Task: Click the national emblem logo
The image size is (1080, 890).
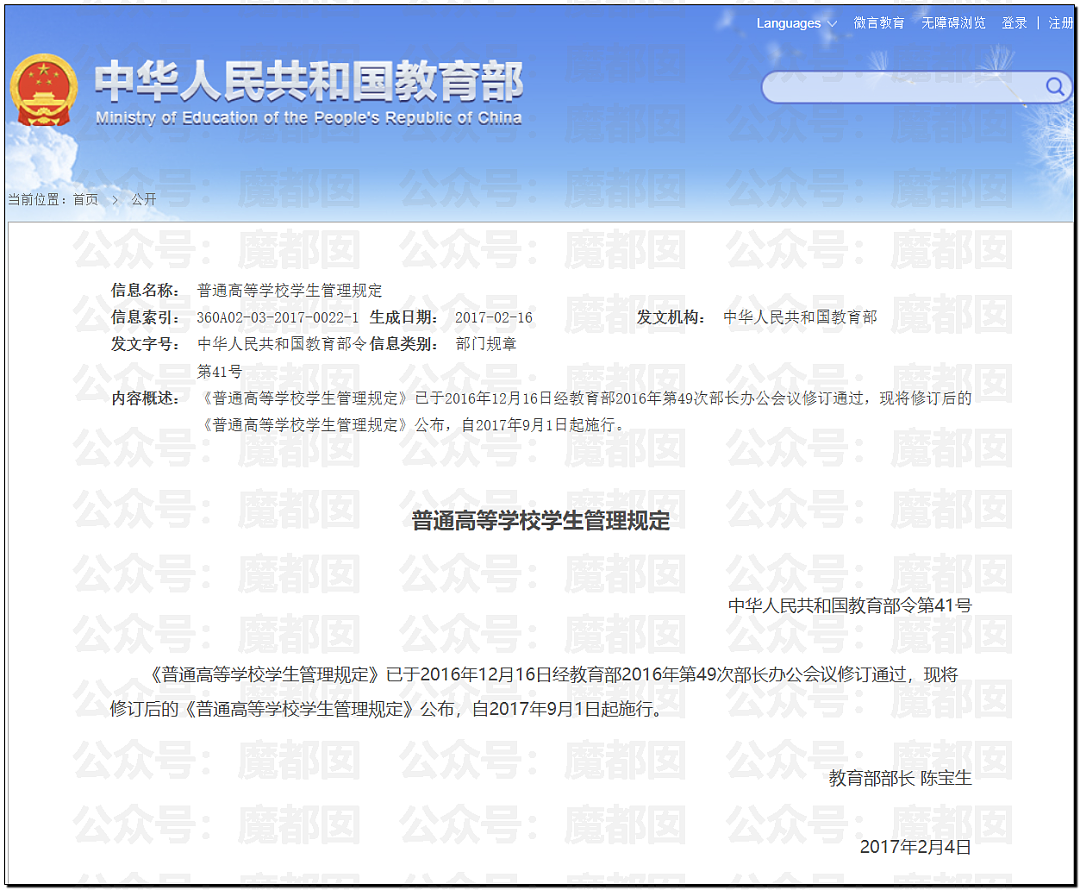Action: [x=43, y=90]
